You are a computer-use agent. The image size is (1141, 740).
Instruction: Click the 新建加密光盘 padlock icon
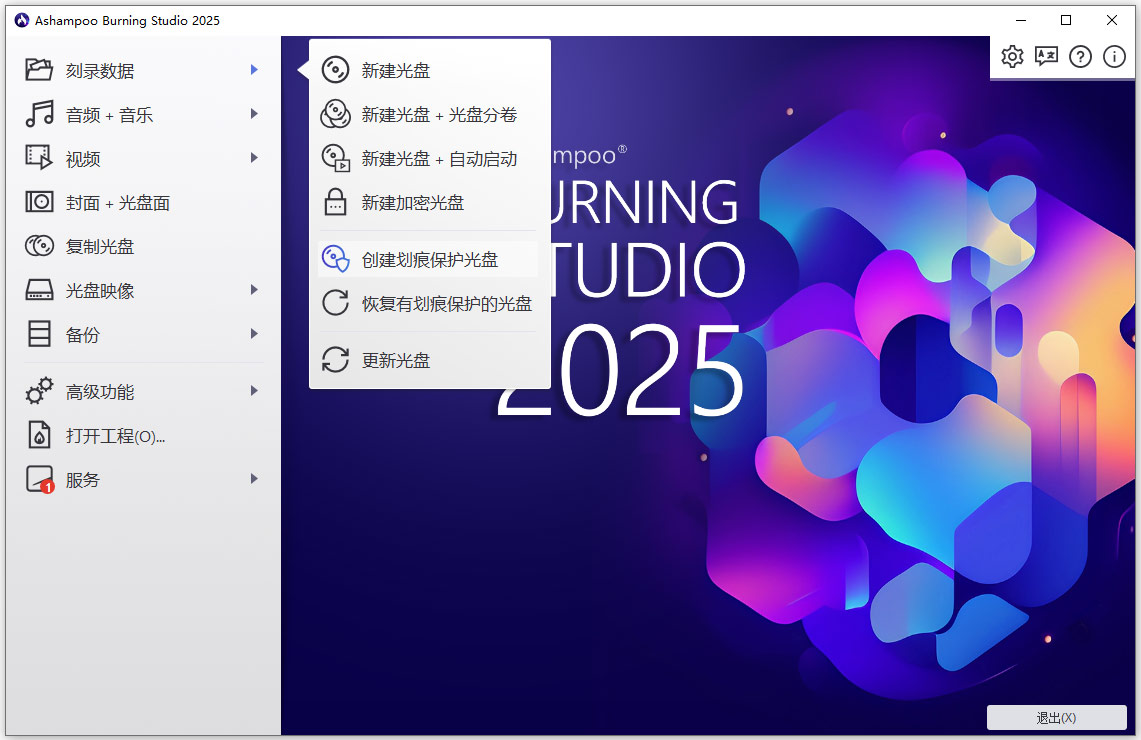pyautogui.click(x=334, y=202)
